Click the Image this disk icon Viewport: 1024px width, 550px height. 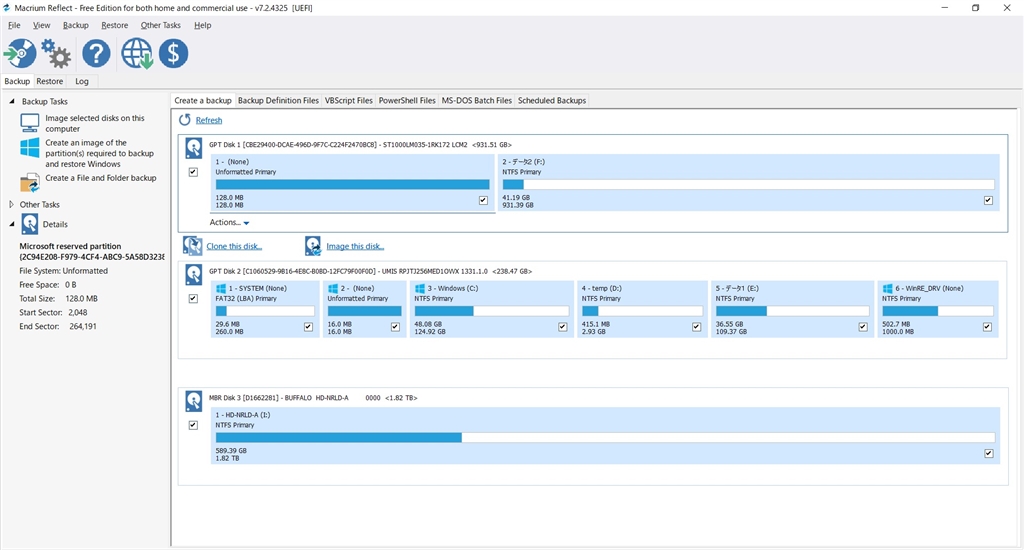coord(313,246)
